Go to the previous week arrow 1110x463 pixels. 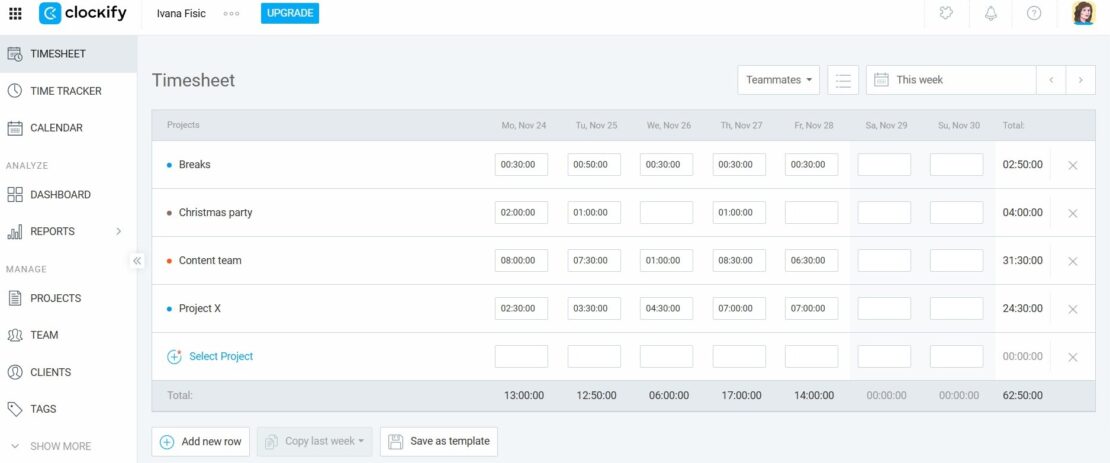click(x=1051, y=80)
